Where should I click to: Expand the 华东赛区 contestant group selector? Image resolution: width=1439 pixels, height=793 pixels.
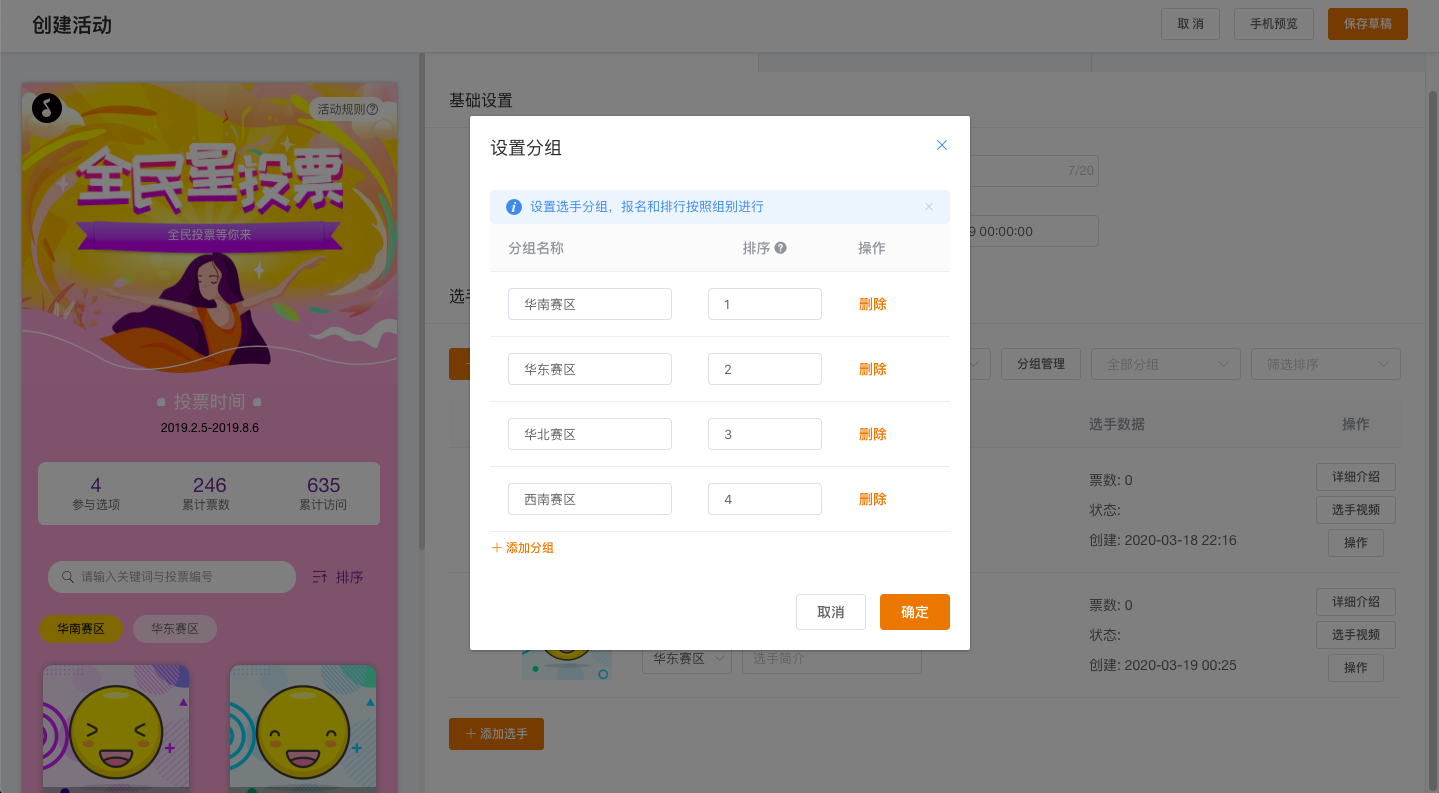pos(686,659)
